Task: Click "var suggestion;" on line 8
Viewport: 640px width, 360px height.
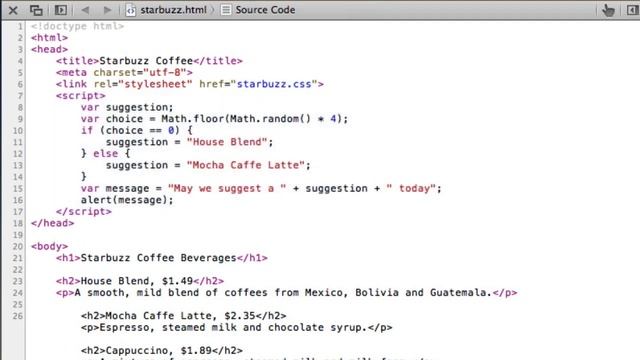Action: click(x=127, y=107)
